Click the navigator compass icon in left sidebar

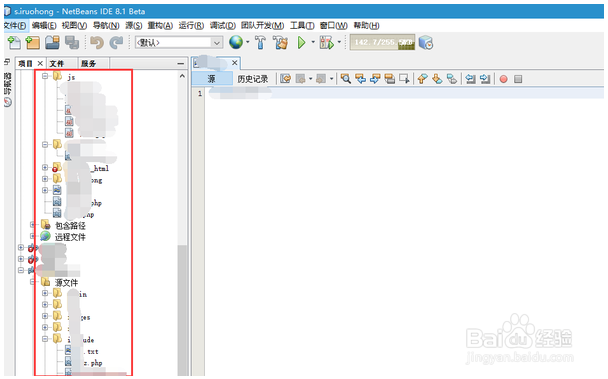pos(8,102)
